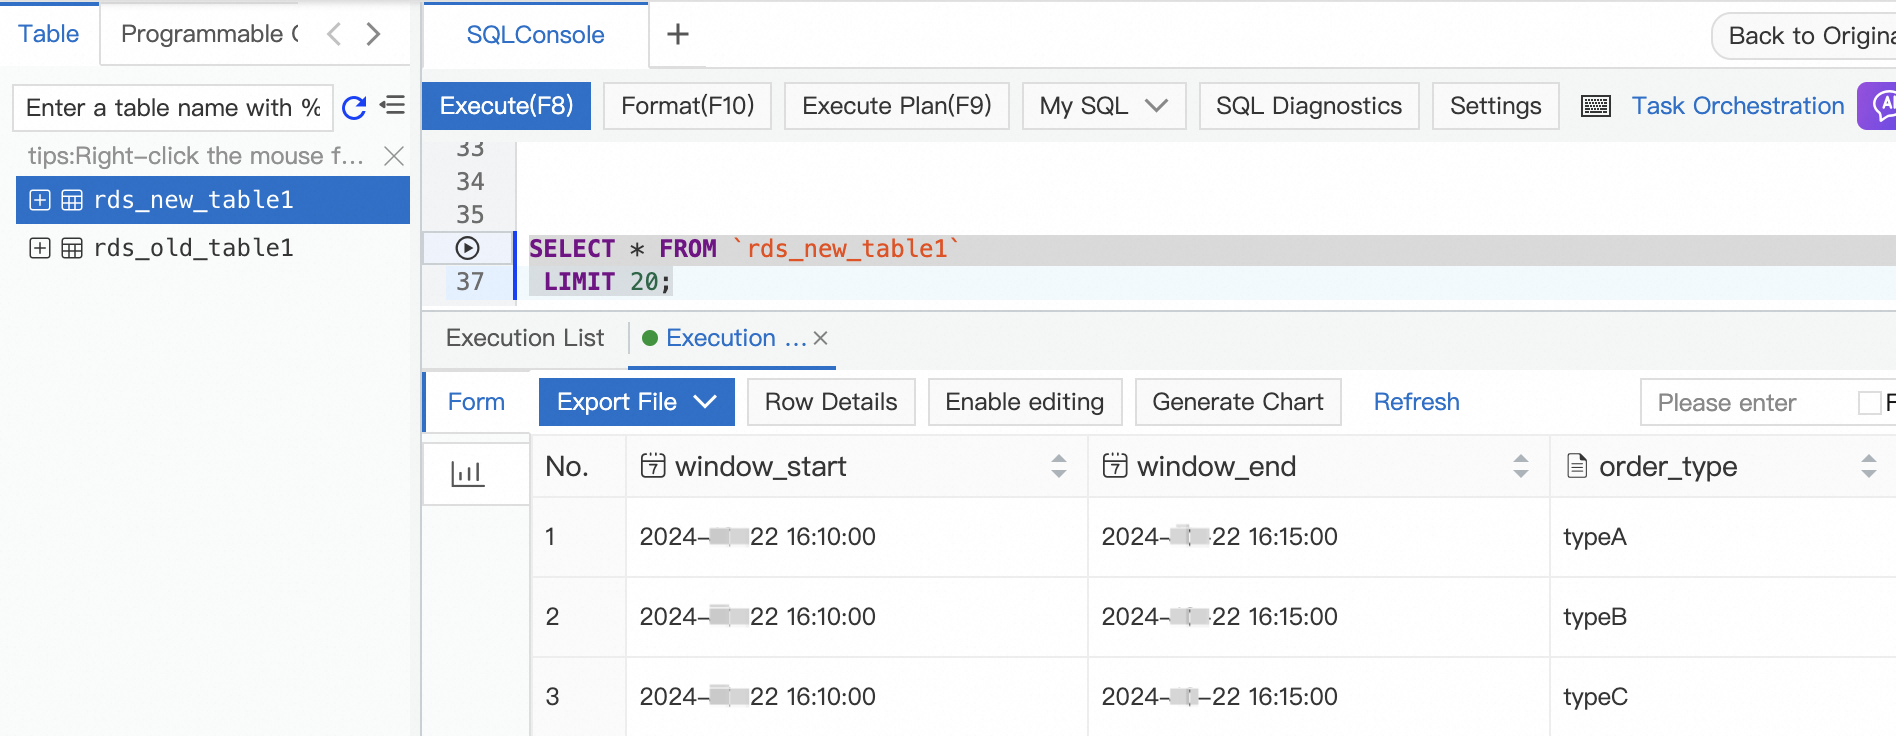Add a new SQLConsole tab with plus

678,34
